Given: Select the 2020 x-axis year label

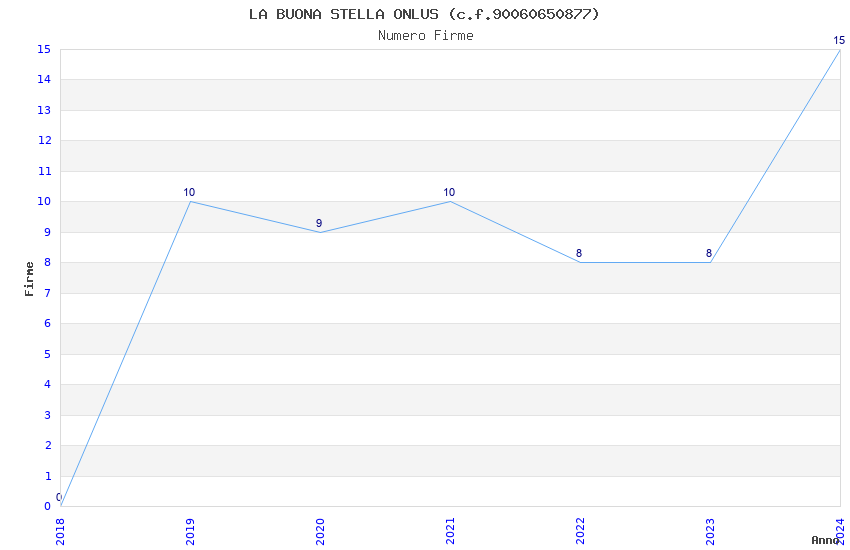Looking at the screenshot, I should pyautogui.click(x=320, y=531).
